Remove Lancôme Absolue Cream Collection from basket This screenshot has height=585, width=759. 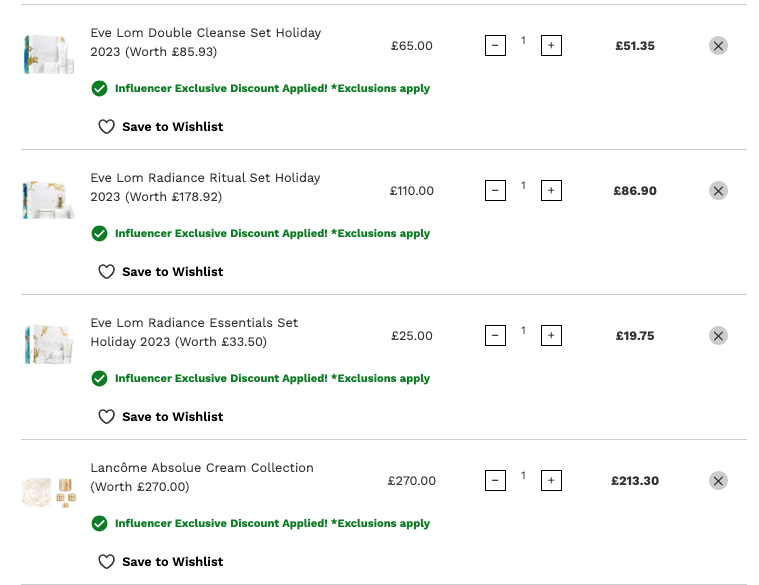click(718, 480)
